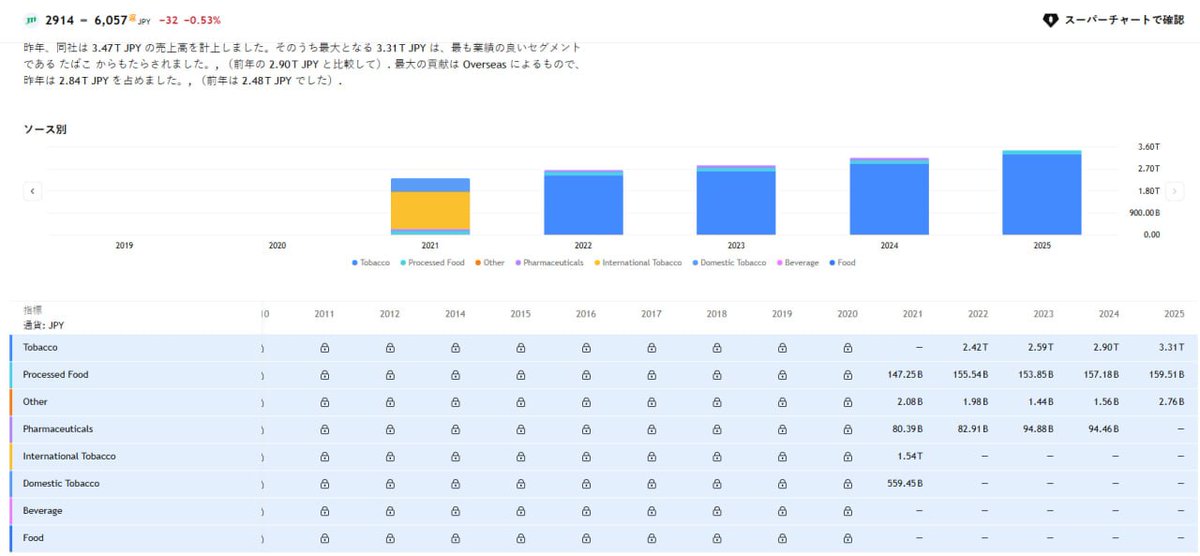This screenshot has width=1200, height=556.
Task: Open the スーパーチャートで確認 button
Action: tap(1112, 20)
